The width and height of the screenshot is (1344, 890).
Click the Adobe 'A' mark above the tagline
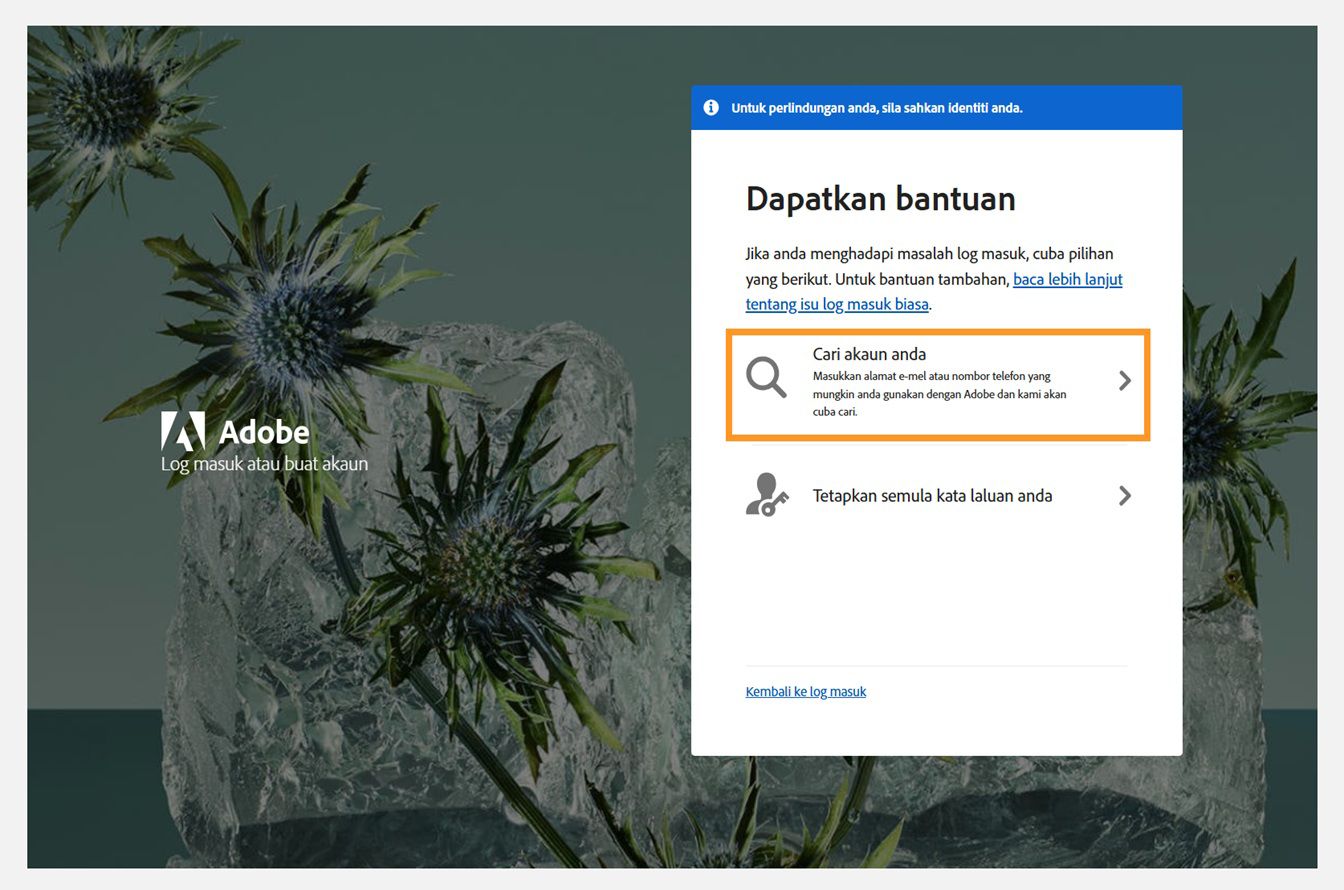tap(182, 431)
